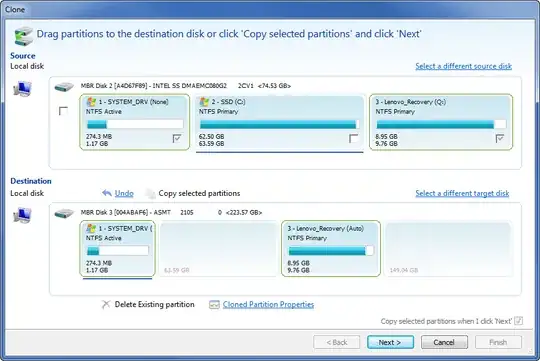Click 'Copy selected partitions' text

[x=199, y=193]
